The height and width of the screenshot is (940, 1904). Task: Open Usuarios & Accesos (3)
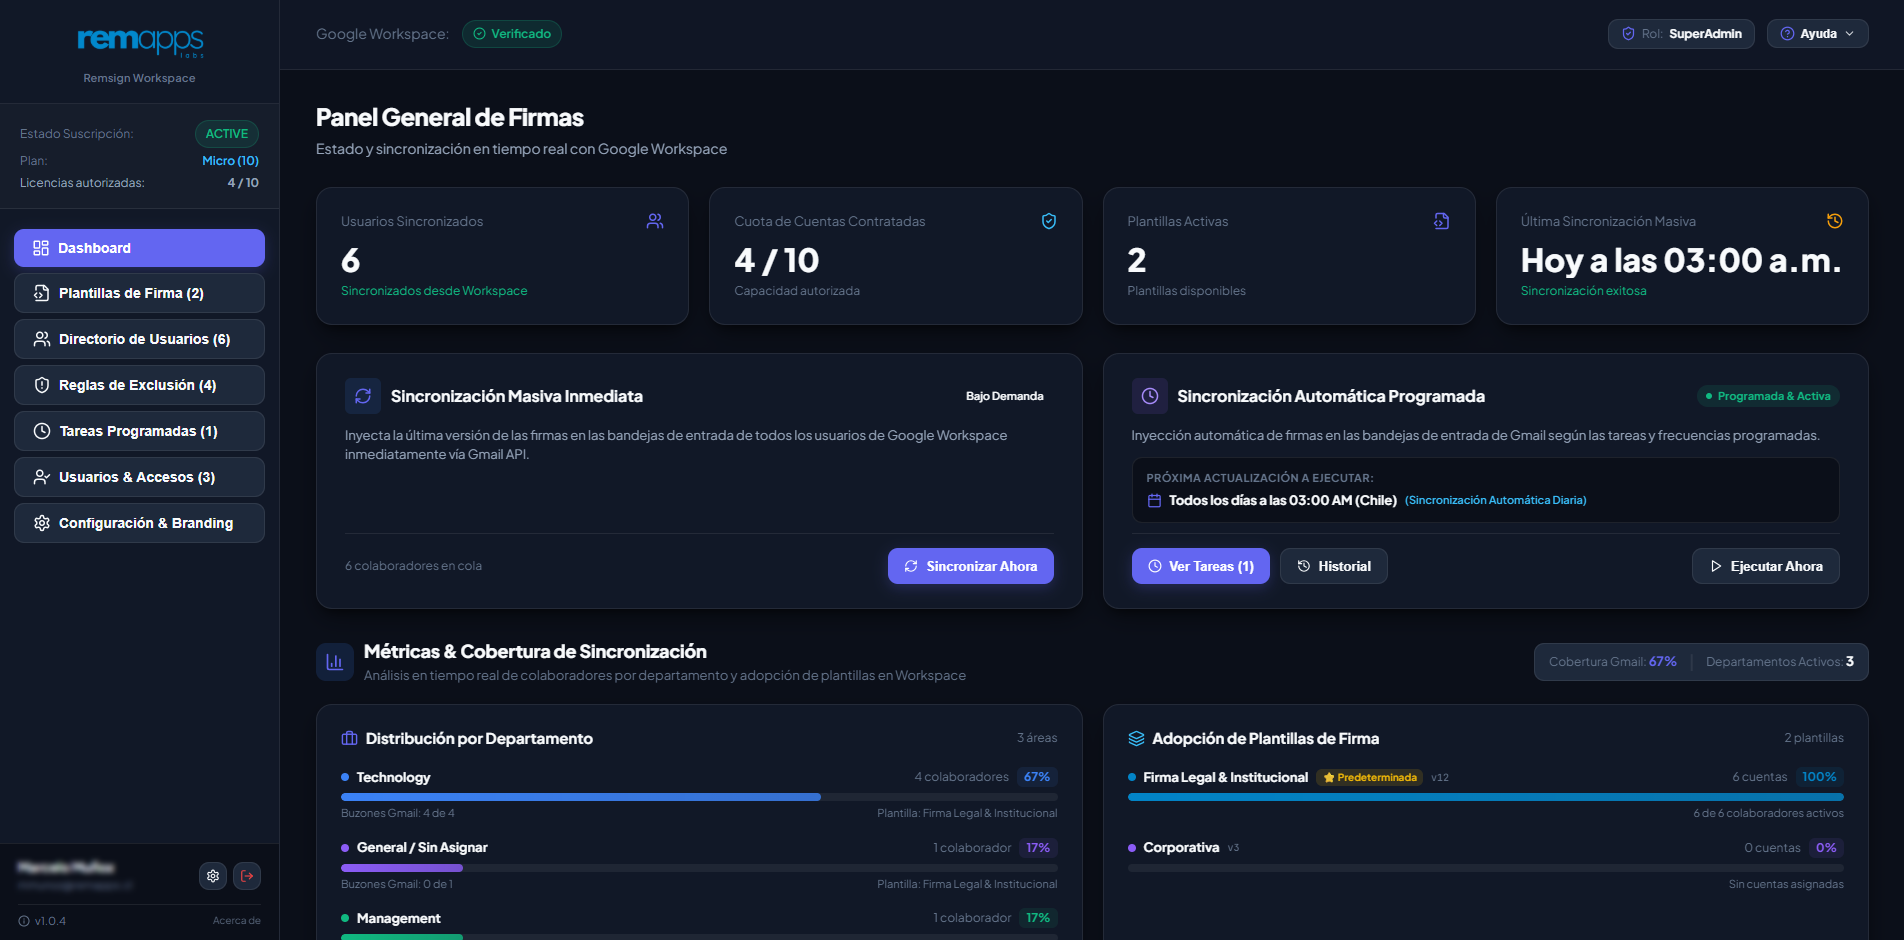point(139,477)
